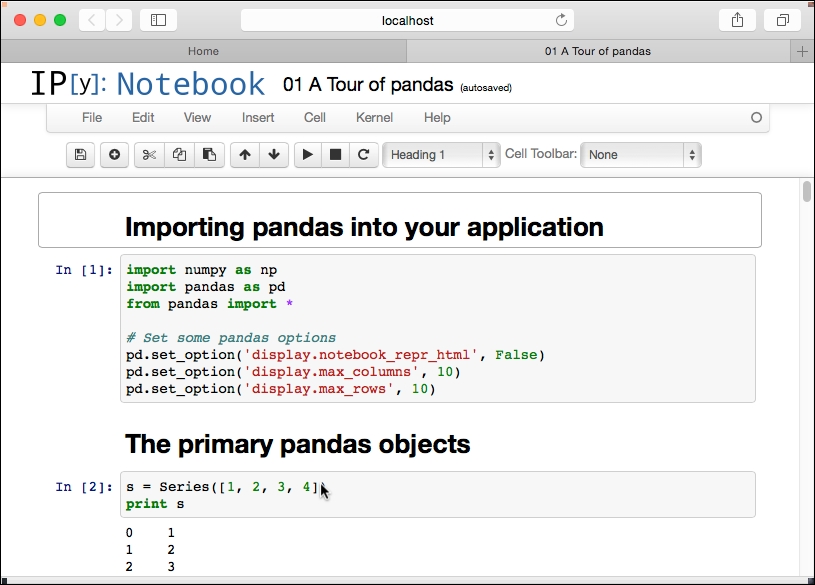Click the 'display.max_columns' string in code
This screenshot has width=815, height=585.
[331, 372]
